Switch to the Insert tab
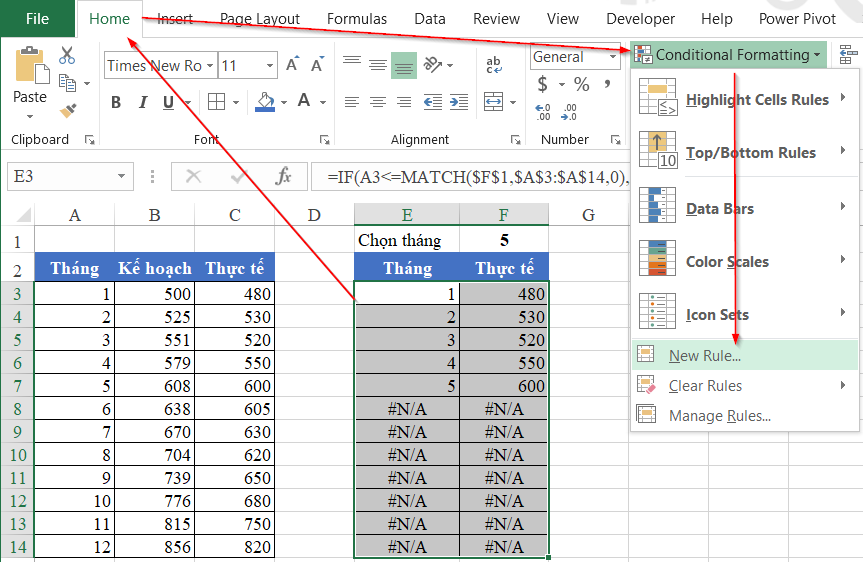This screenshot has height=562, width=863. [x=175, y=19]
